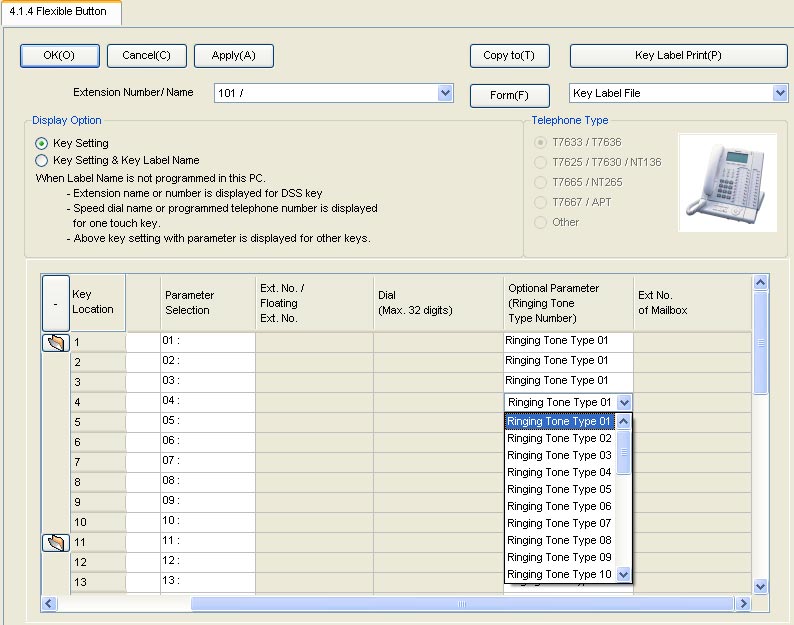
Task: Click the Apply(A) button
Action: click(233, 56)
